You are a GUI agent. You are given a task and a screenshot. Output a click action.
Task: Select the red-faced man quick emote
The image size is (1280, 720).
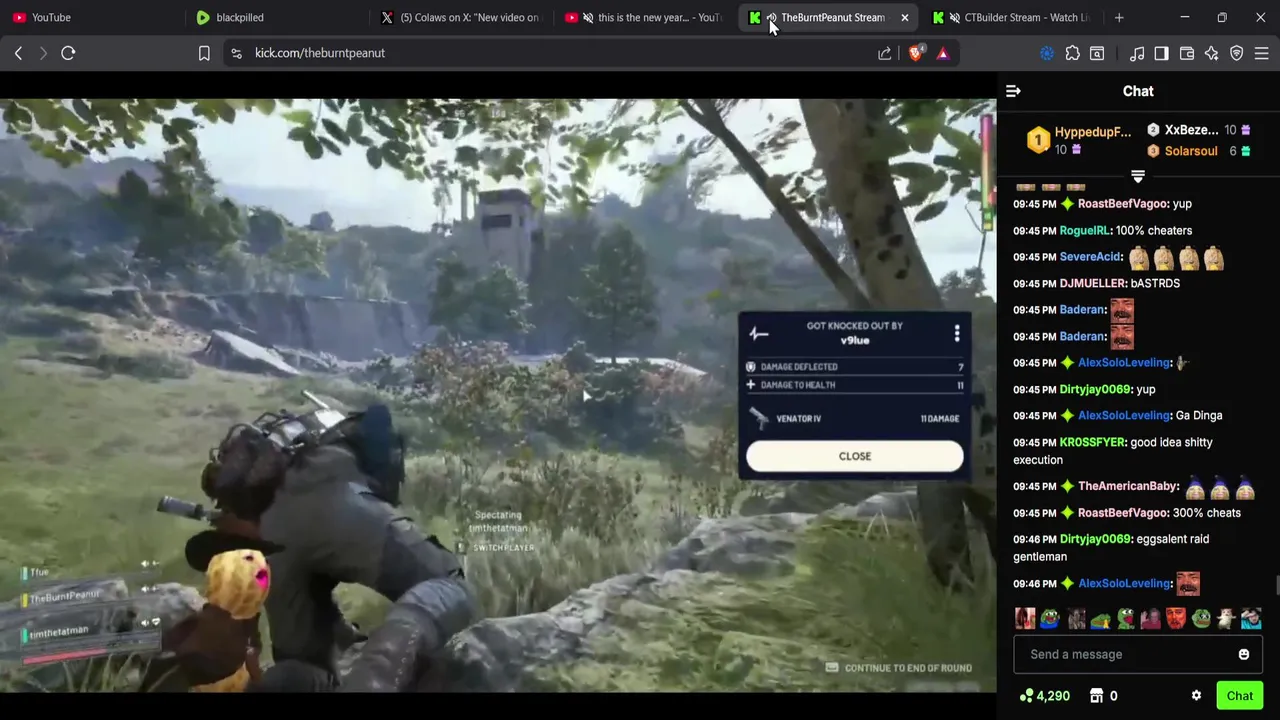tap(1176, 619)
